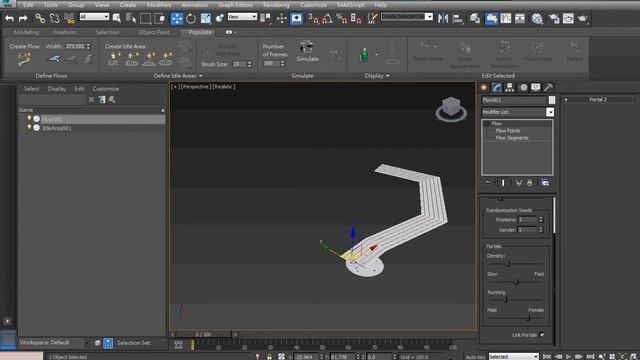Viewport: 640px width, 360px height.
Task: Open the Modifier List dropdown
Action: (518, 112)
